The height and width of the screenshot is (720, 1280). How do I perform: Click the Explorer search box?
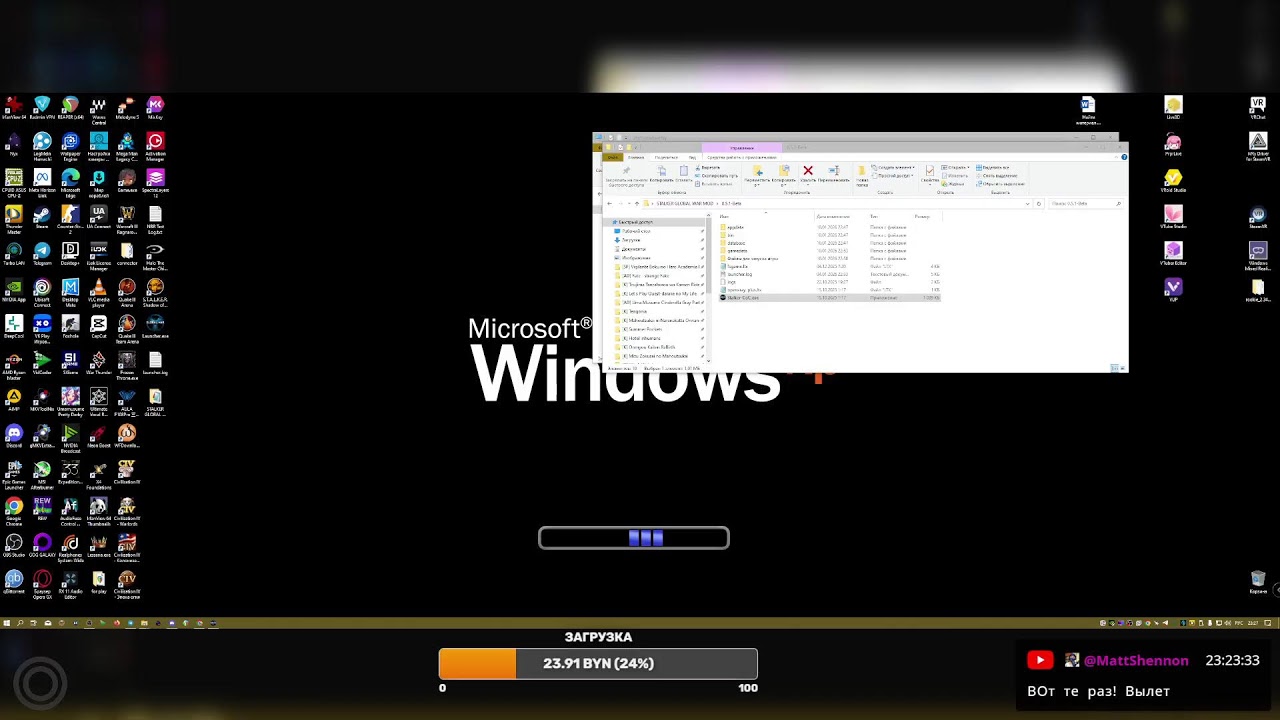point(1084,204)
